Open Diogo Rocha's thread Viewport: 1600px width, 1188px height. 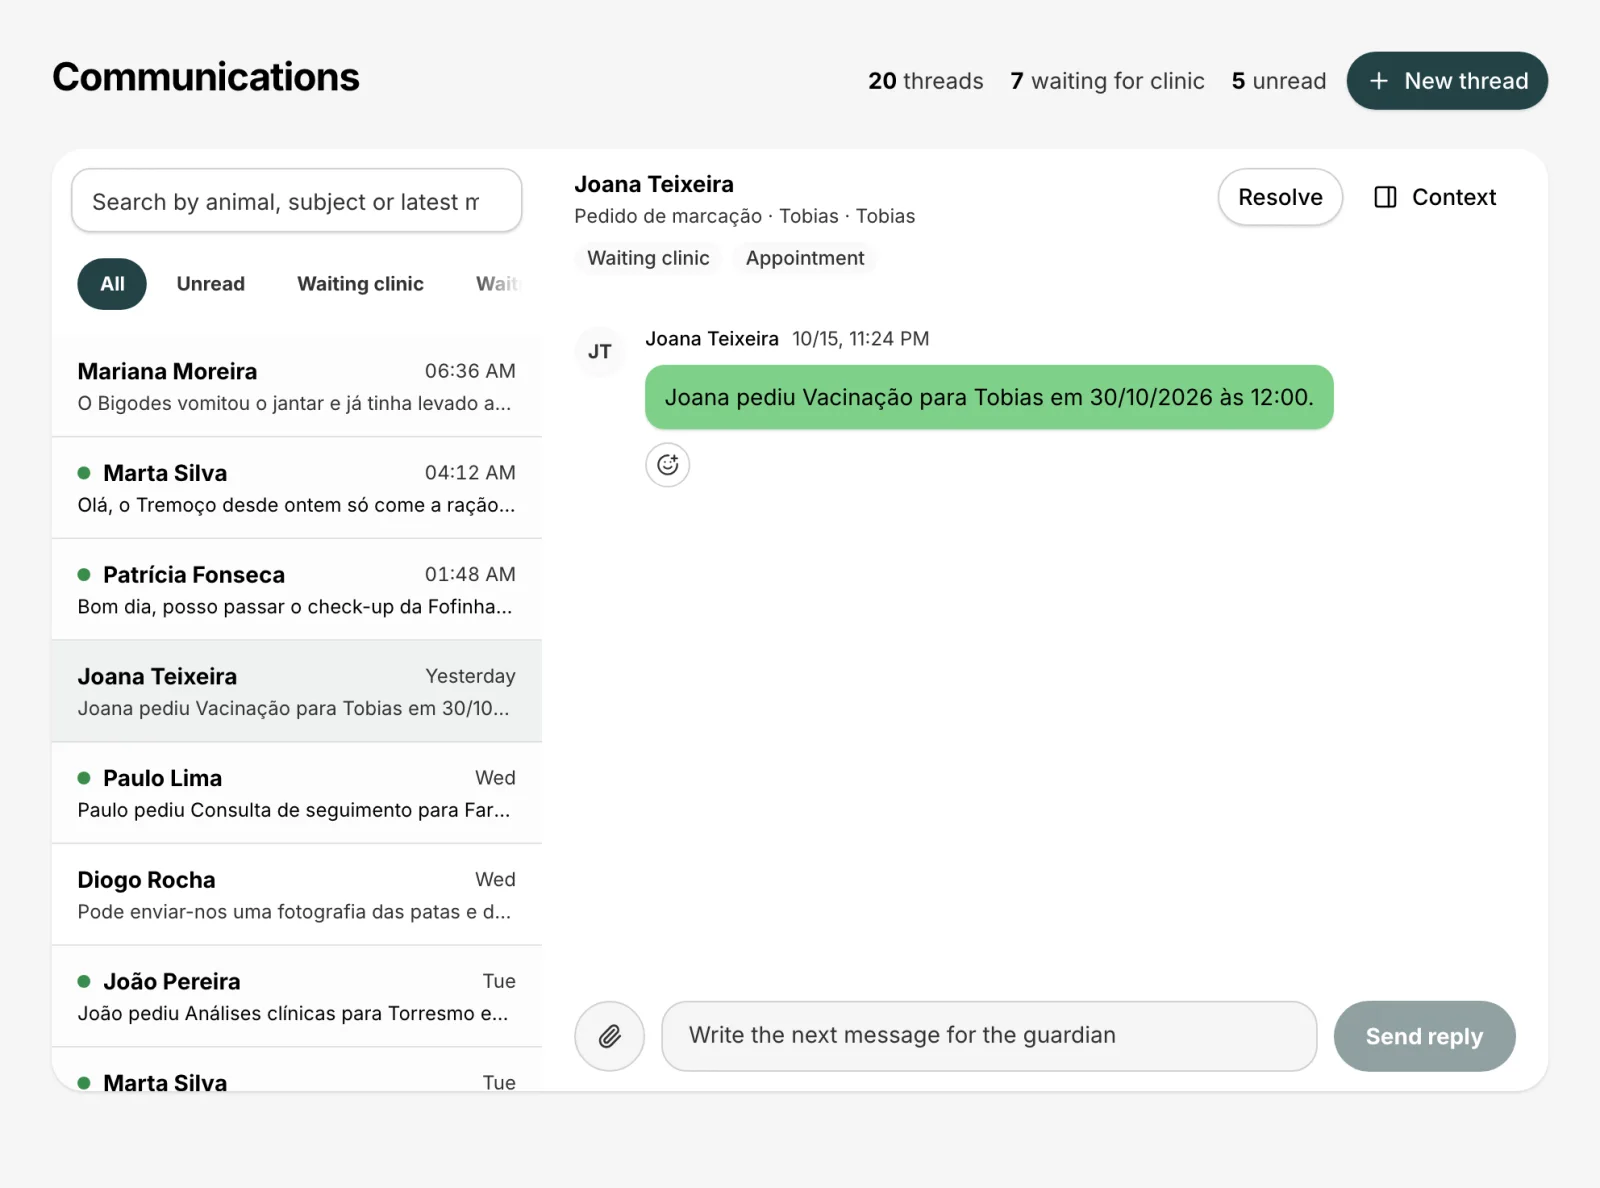tap(297, 895)
